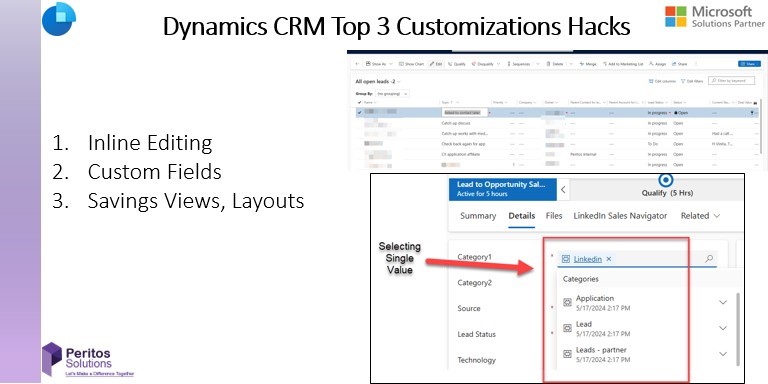The width and height of the screenshot is (768, 384).
Task: Click Edit columns above the grid
Action: pos(662,81)
